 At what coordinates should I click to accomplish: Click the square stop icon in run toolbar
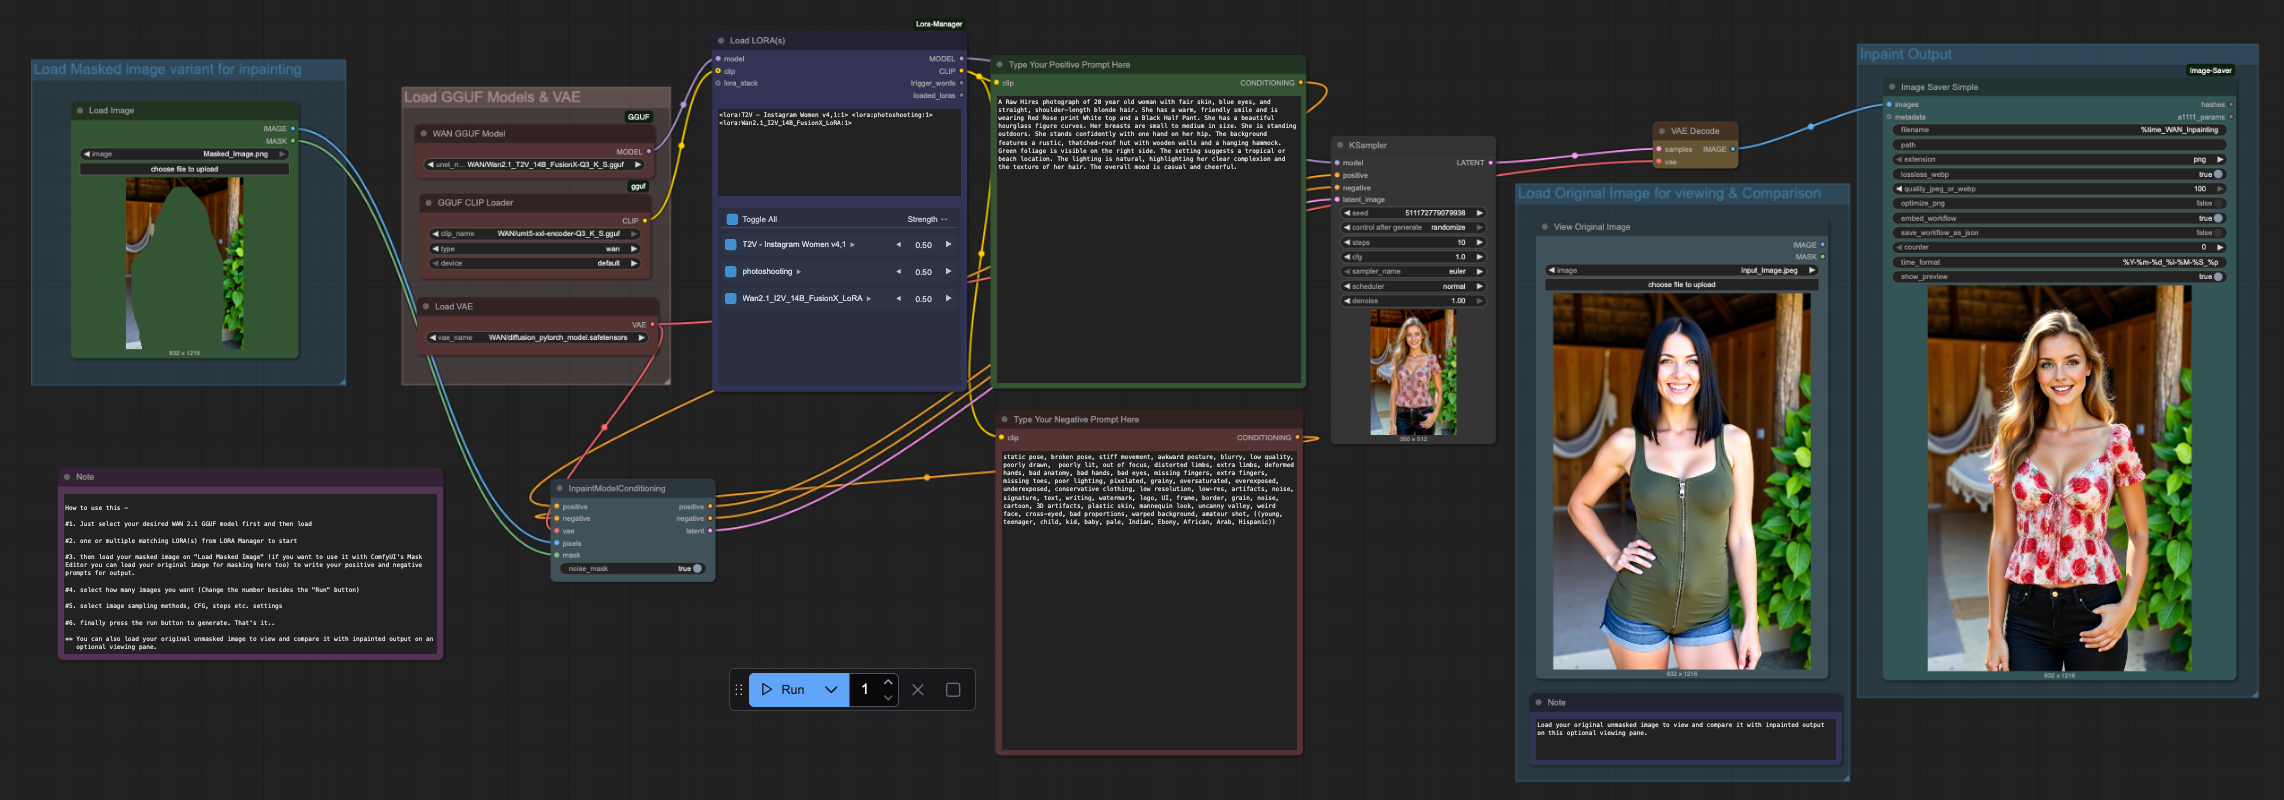pyautogui.click(x=953, y=689)
